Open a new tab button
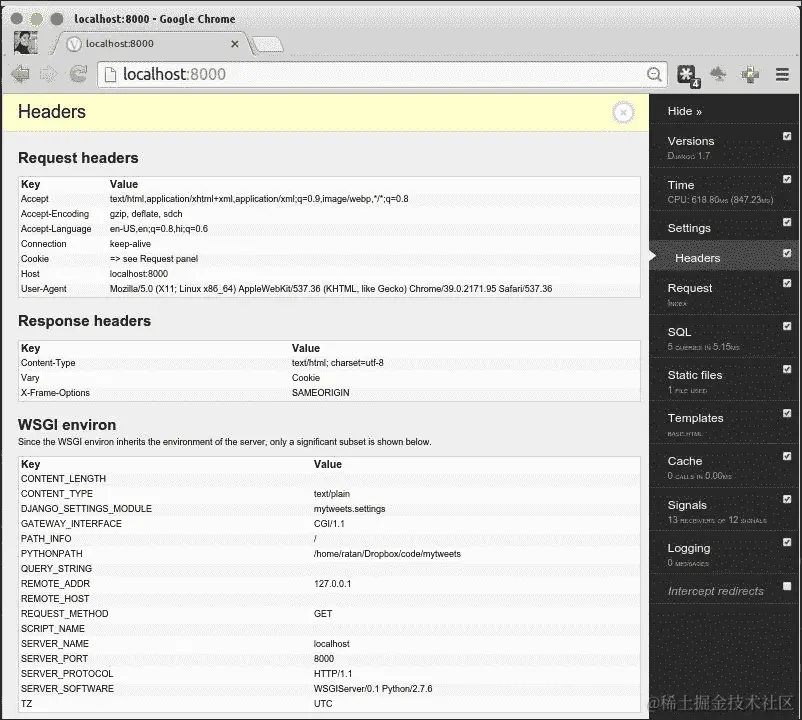Image resolution: width=802 pixels, height=720 pixels. (x=268, y=45)
